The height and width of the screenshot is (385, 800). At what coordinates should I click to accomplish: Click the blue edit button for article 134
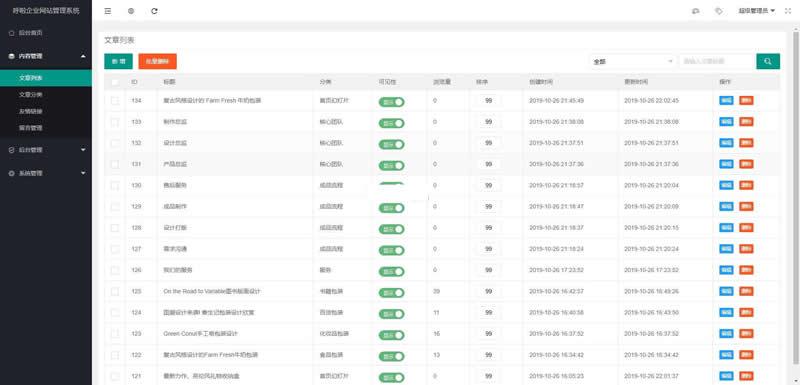point(726,100)
